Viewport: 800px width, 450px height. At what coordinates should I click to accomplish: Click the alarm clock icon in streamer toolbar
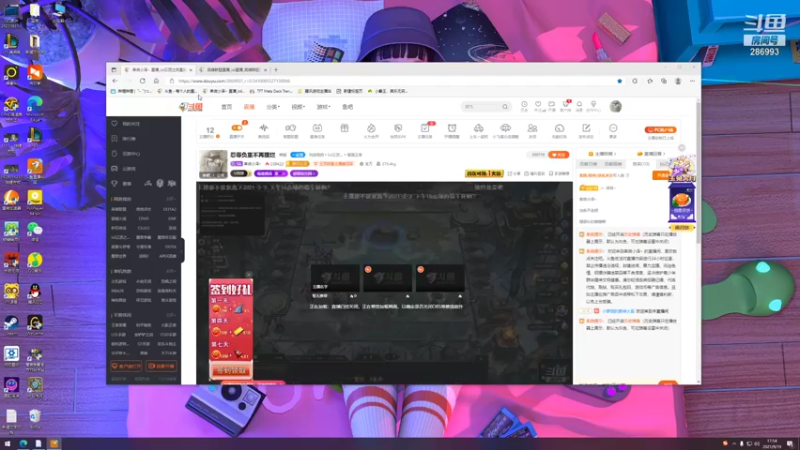452,129
